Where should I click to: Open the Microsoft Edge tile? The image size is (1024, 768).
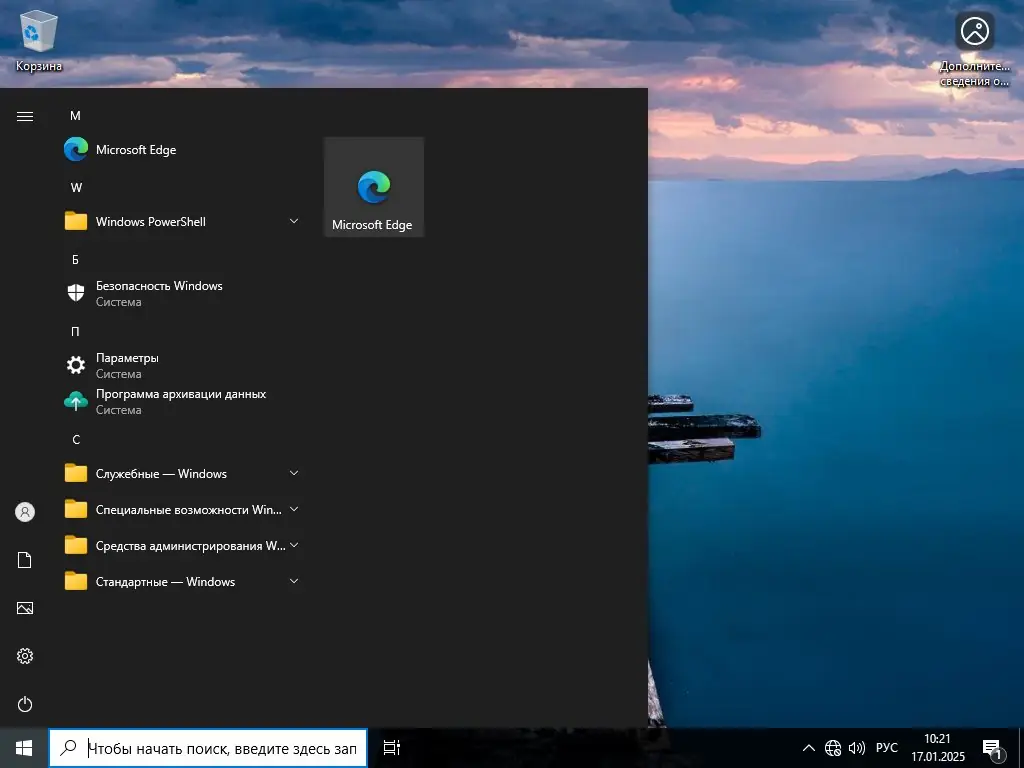(373, 186)
